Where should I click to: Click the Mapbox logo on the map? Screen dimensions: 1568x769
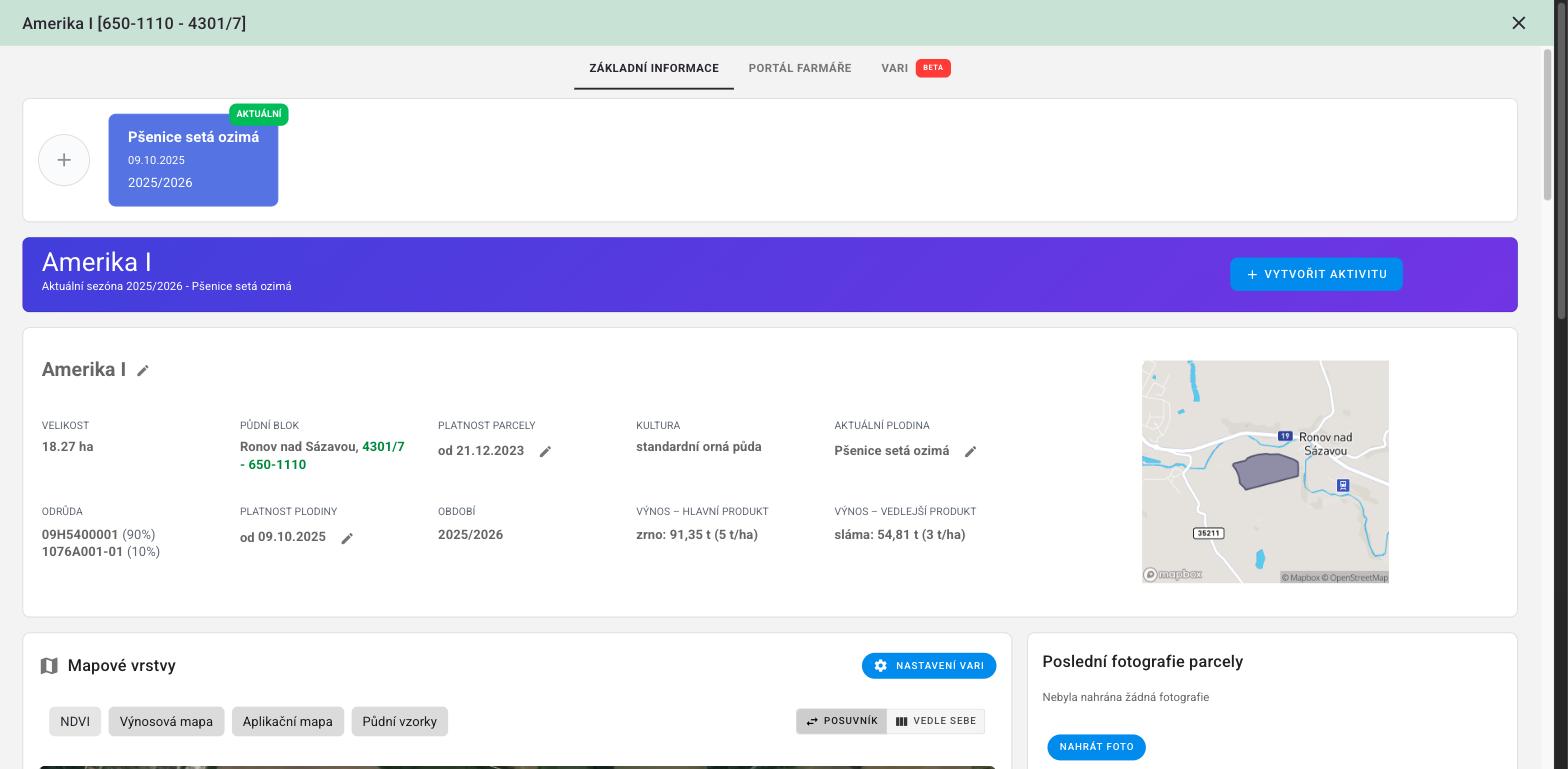tap(1173, 575)
